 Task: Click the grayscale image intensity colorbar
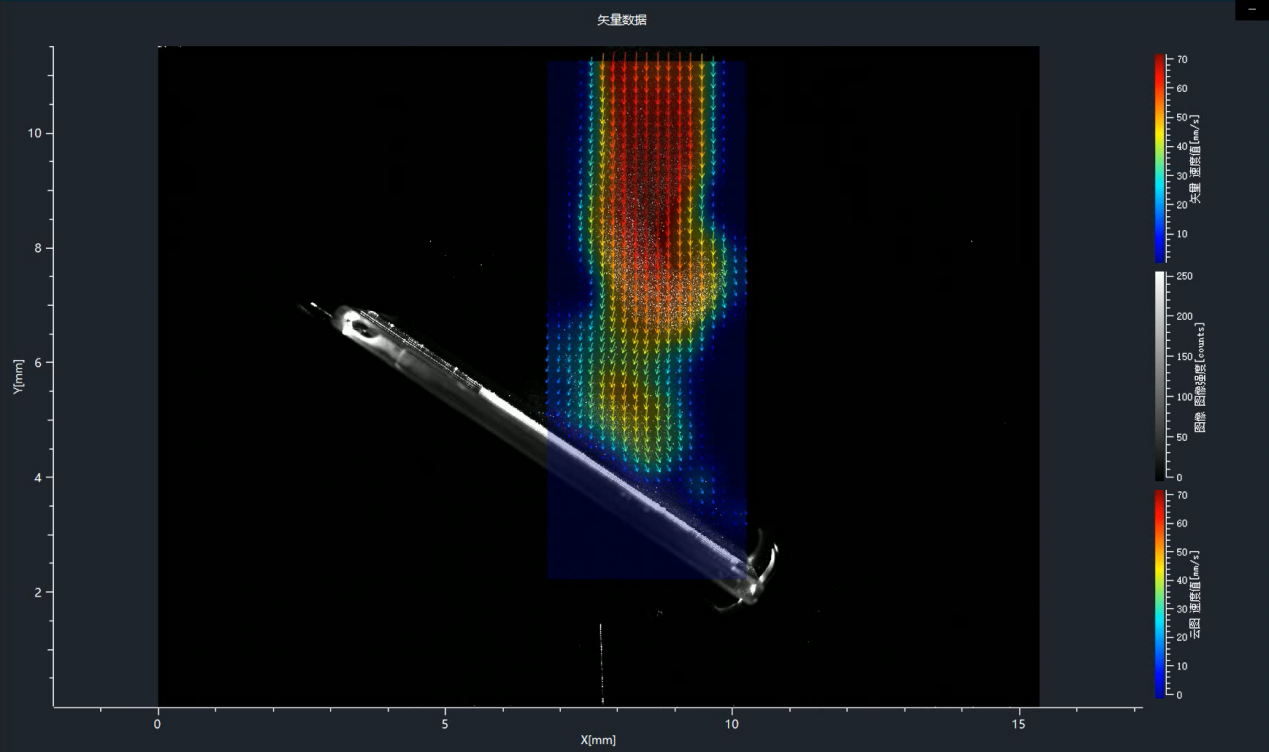click(1159, 375)
